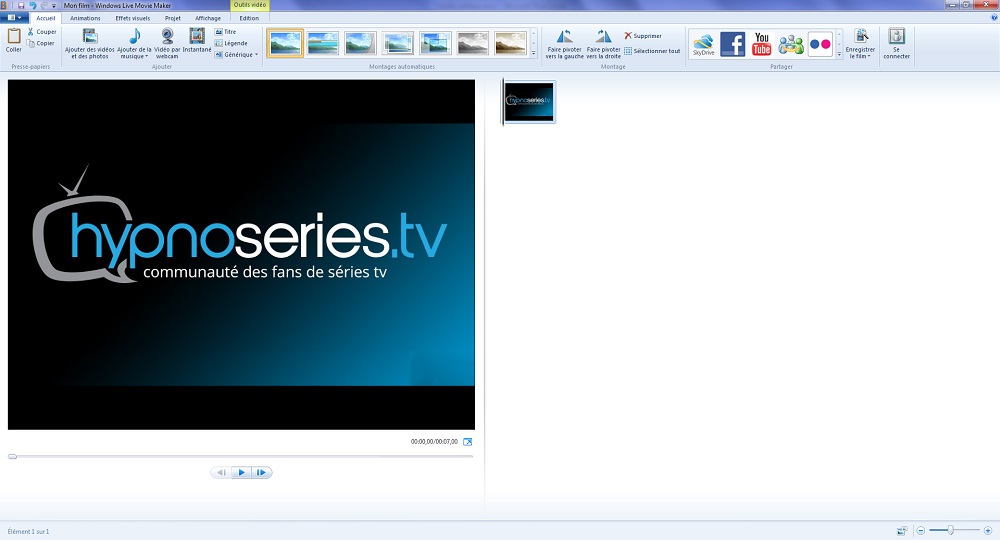The image size is (1000, 540).
Task: Select the fifth AutoMovie theme thumbnail
Action: (x=436, y=43)
